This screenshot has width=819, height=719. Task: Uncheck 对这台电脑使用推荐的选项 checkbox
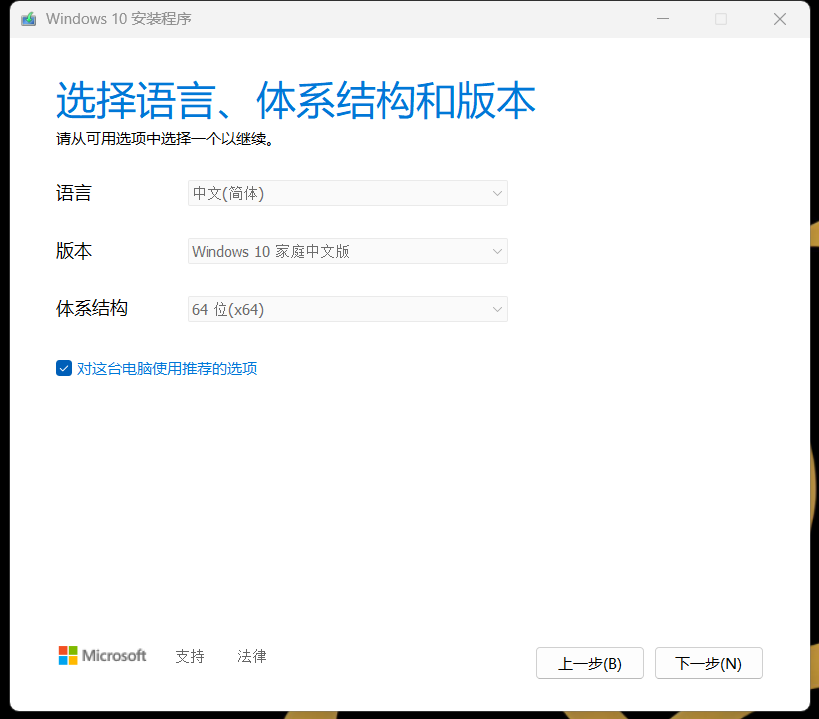coord(64,368)
